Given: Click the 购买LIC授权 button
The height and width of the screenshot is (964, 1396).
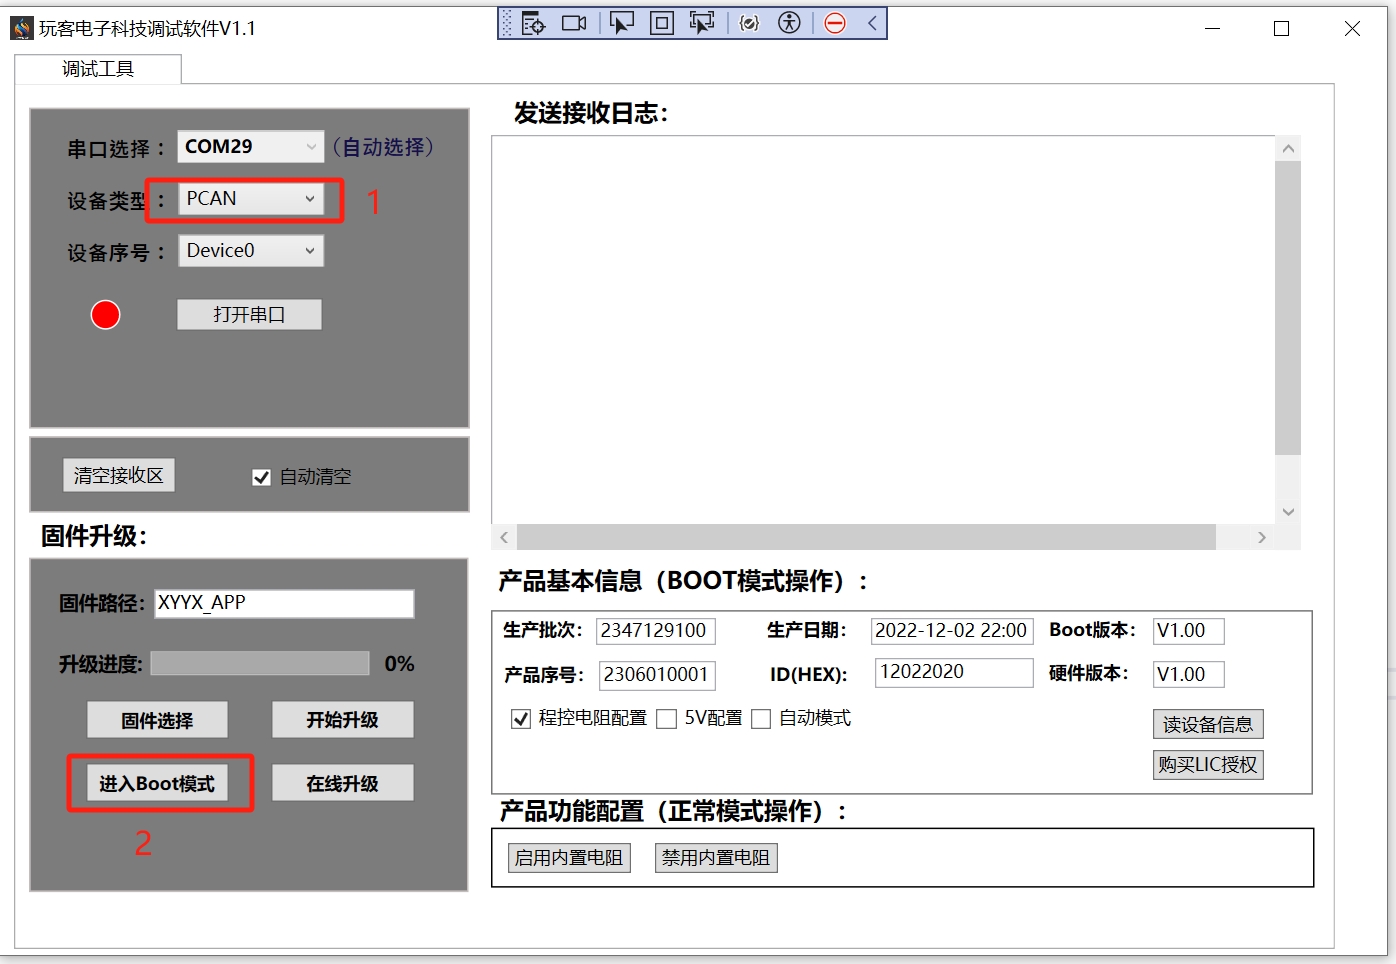Looking at the screenshot, I should point(1208,765).
